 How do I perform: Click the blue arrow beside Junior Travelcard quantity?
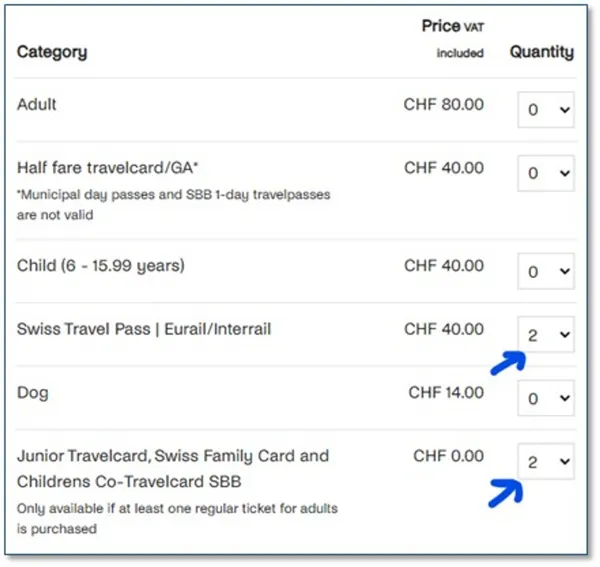[x=508, y=488]
